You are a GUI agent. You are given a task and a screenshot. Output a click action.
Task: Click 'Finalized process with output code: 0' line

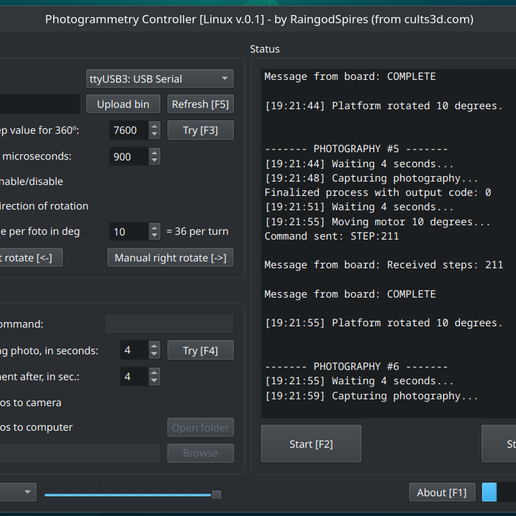378,193
